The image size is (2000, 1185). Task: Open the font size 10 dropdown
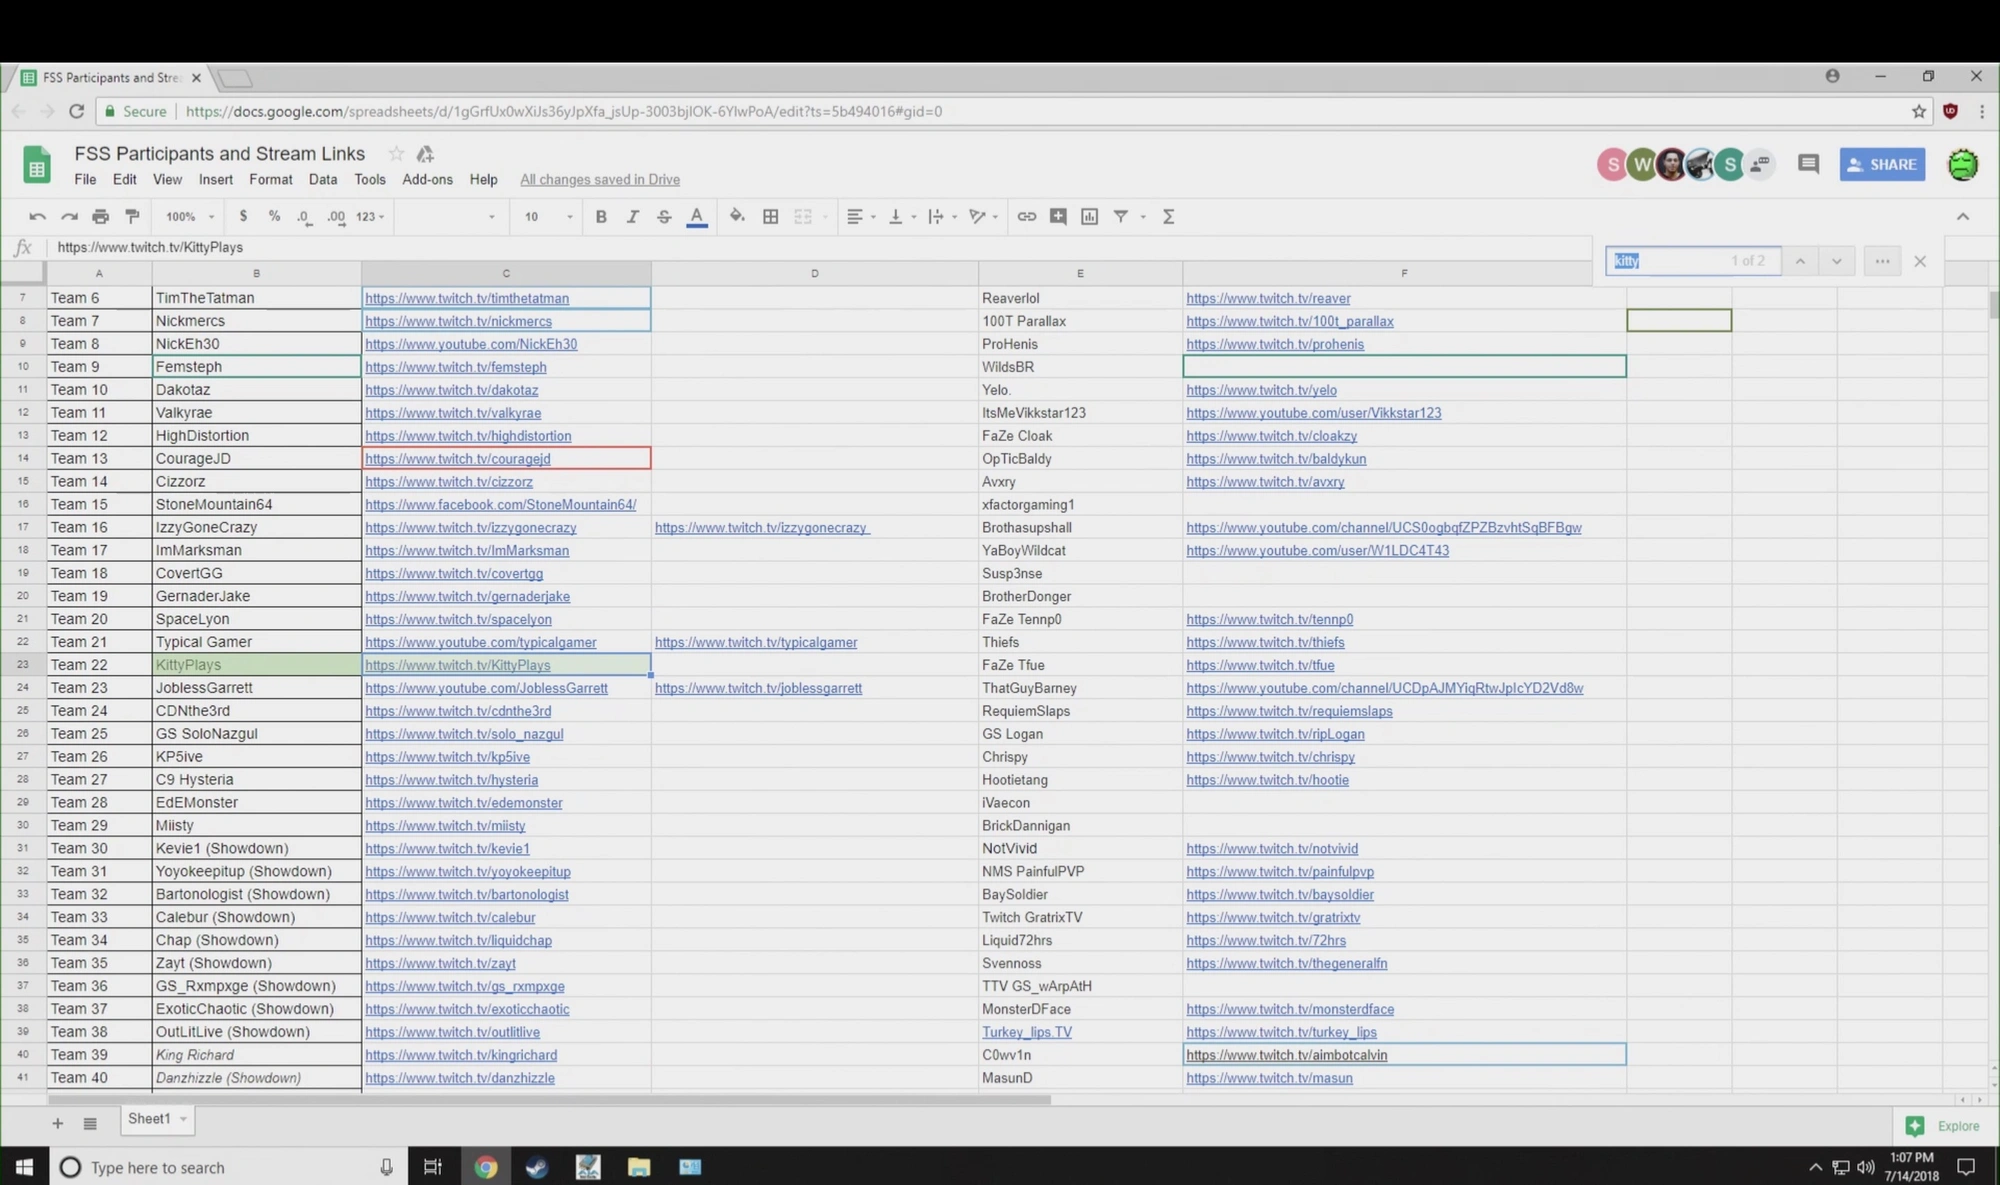pos(548,216)
